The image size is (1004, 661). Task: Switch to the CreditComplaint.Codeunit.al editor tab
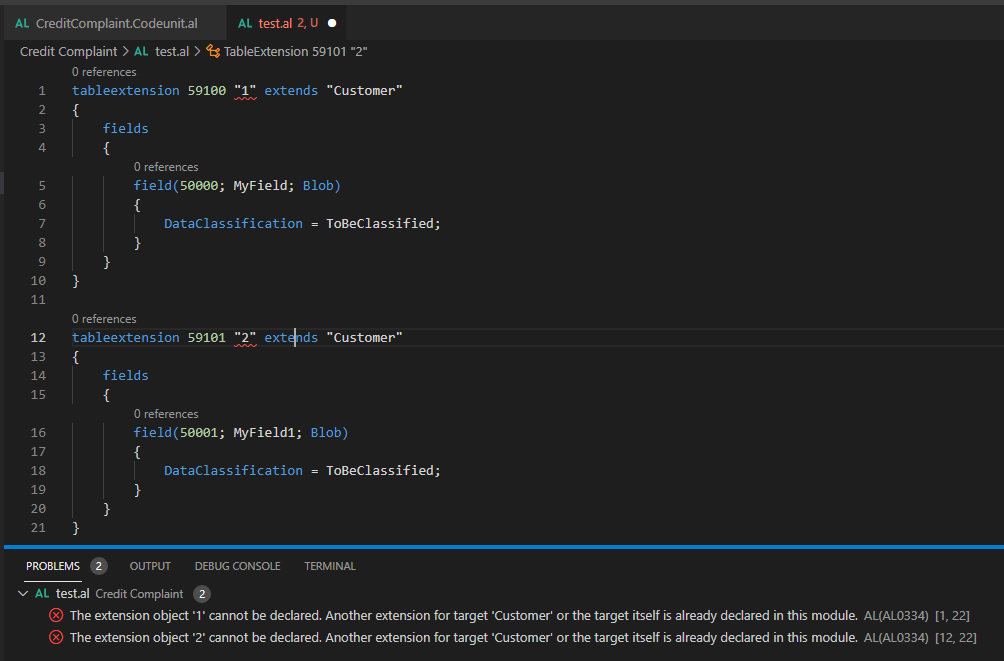pos(115,22)
